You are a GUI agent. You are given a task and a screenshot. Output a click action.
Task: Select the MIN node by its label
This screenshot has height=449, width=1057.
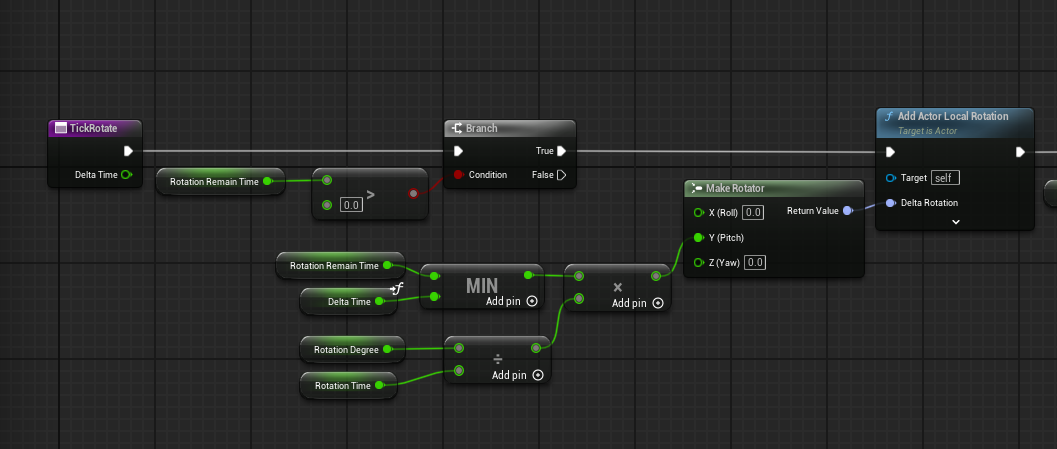tap(482, 285)
